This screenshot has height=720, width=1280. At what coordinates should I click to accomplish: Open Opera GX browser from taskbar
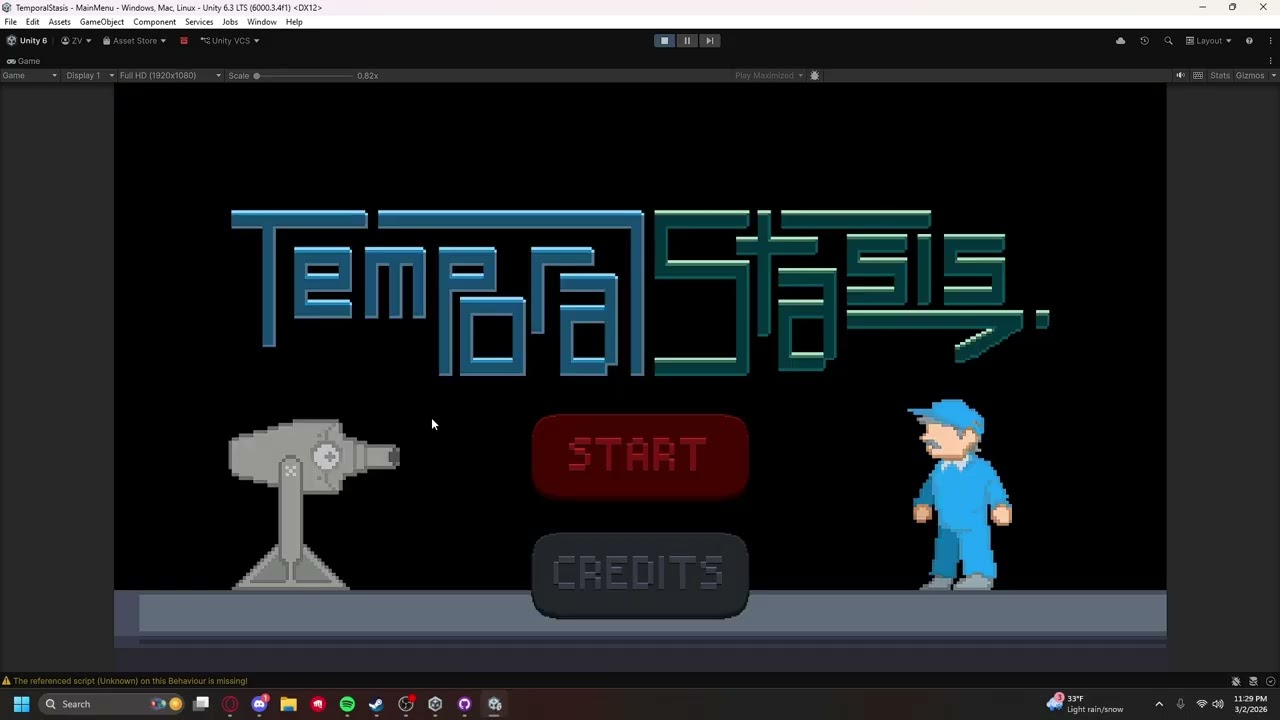coord(230,704)
